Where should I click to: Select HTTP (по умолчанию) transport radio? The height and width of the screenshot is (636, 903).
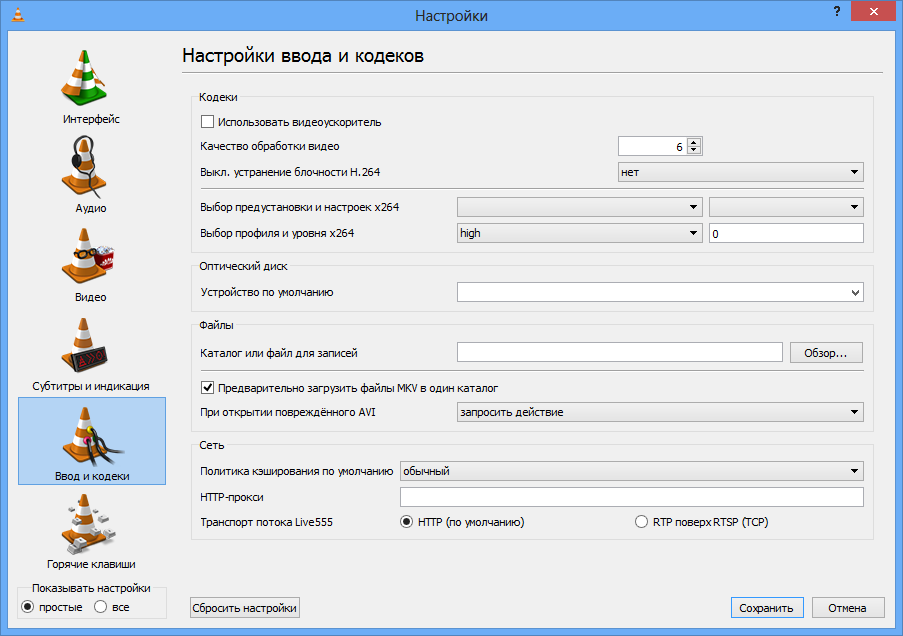tap(407, 522)
